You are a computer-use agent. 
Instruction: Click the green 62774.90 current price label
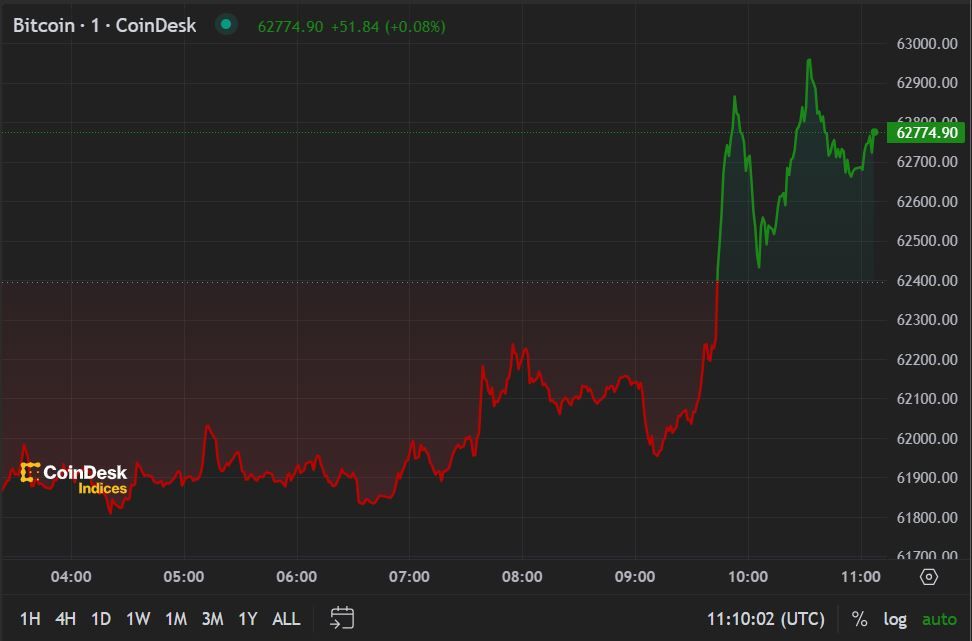tap(926, 133)
